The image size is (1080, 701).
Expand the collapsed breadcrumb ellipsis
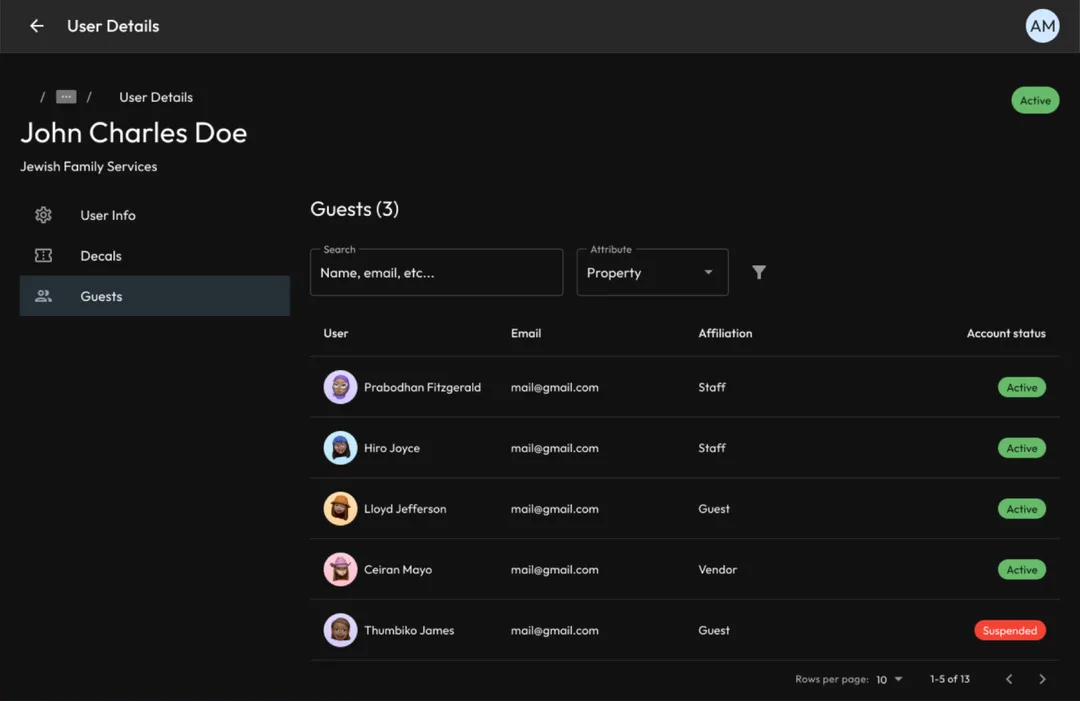(66, 97)
